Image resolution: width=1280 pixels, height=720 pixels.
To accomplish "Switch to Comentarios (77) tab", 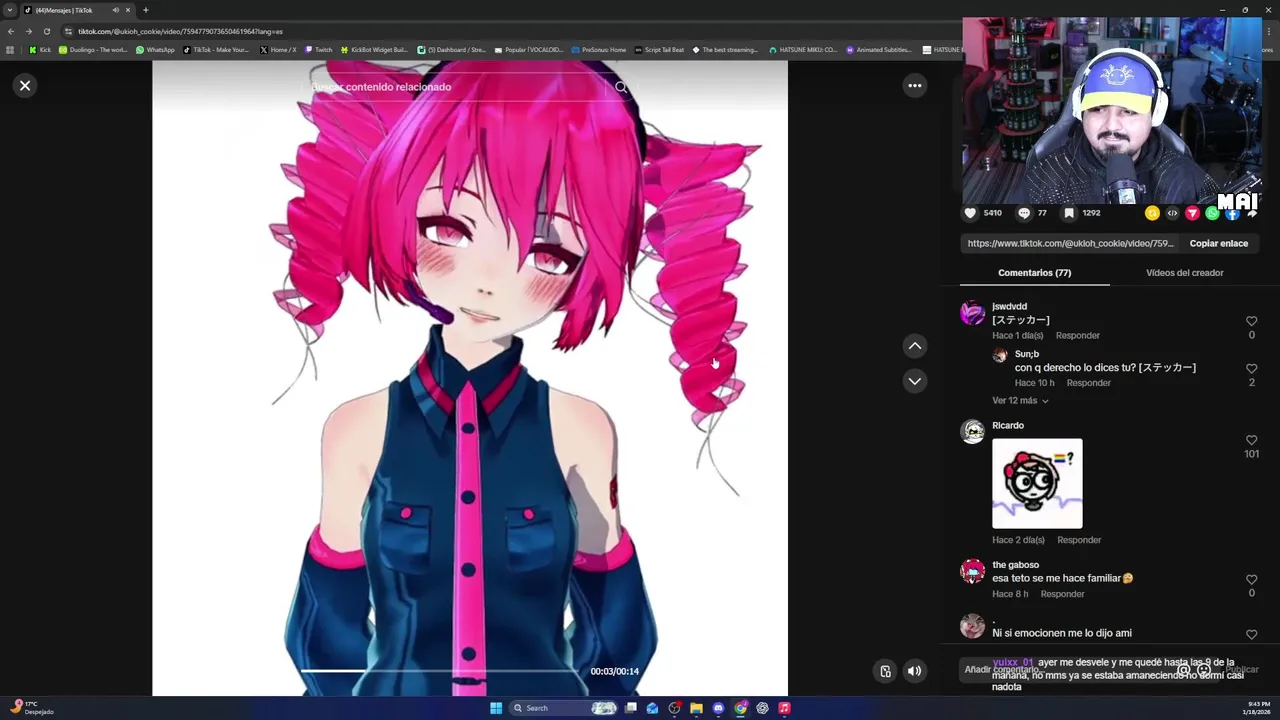I will tap(1034, 272).
